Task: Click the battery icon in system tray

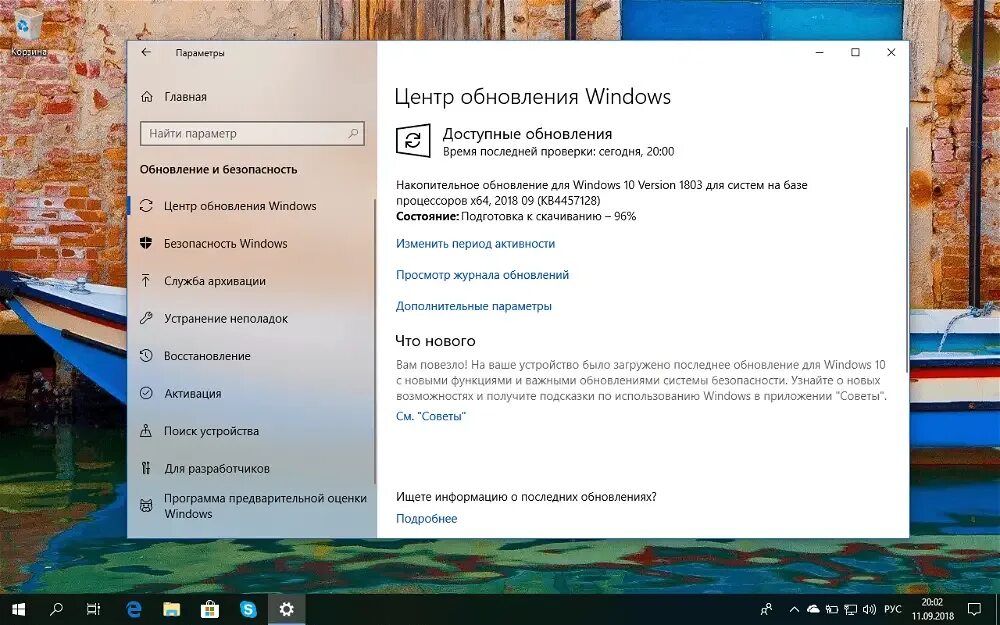Action: click(x=832, y=609)
